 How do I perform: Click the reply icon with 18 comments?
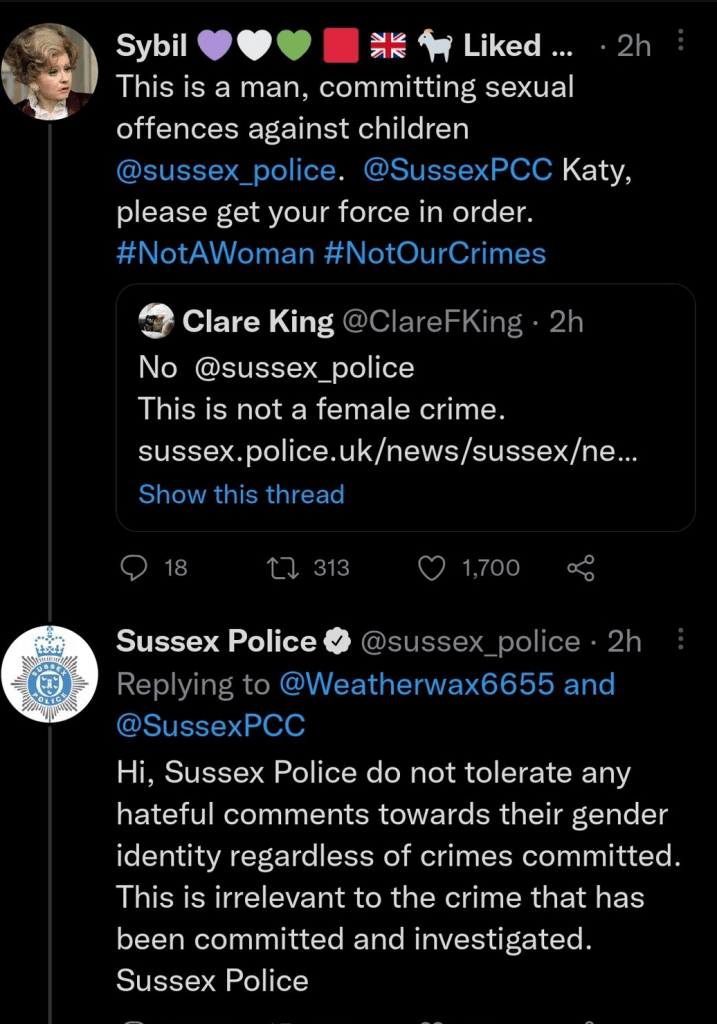(x=134, y=568)
